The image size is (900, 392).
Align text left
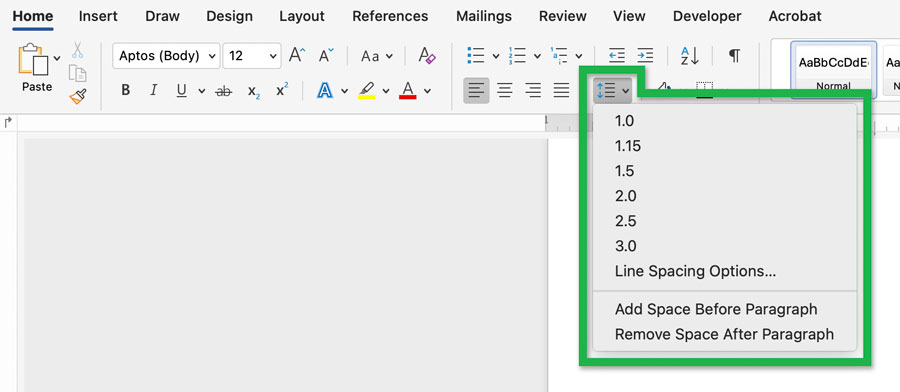pyautogui.click(x=476, y=91)
